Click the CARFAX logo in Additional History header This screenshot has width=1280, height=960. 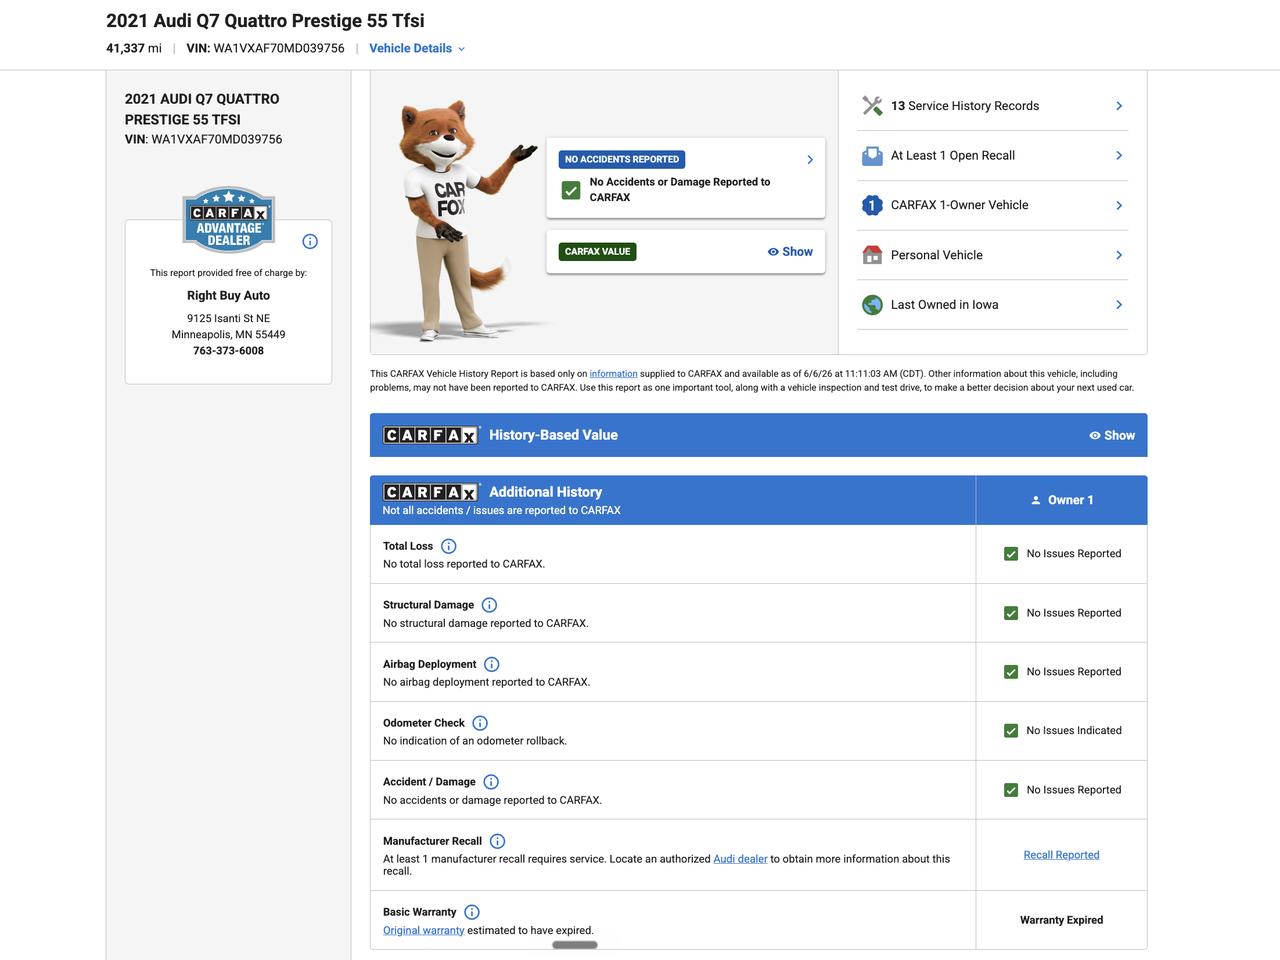click(432, 492)
